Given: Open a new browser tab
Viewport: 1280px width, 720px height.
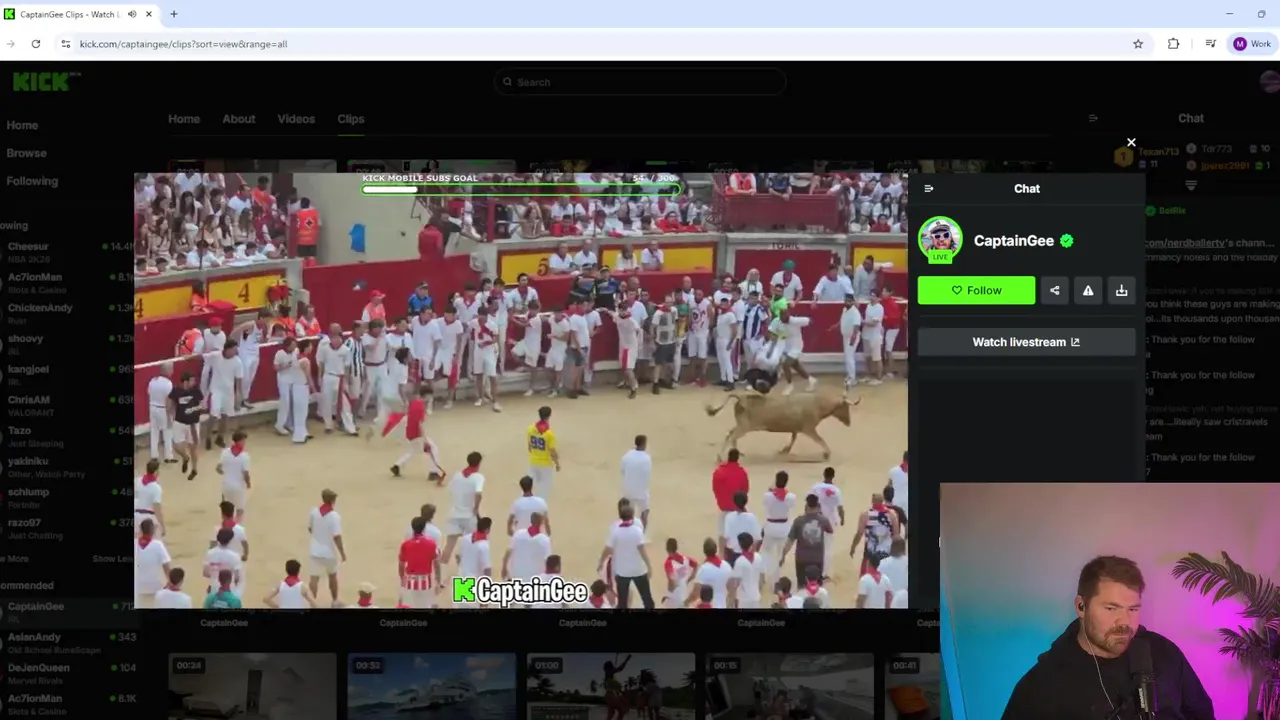Looking at the screenshot, I should 173,14.
